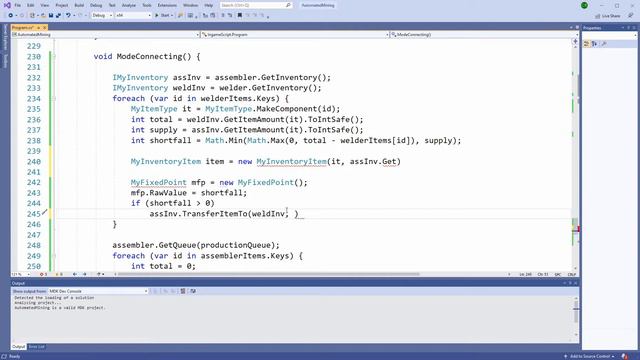Collapse the foreach block at line 249
640x360 pixels.
pyautogui.click(x=54, y=256)
